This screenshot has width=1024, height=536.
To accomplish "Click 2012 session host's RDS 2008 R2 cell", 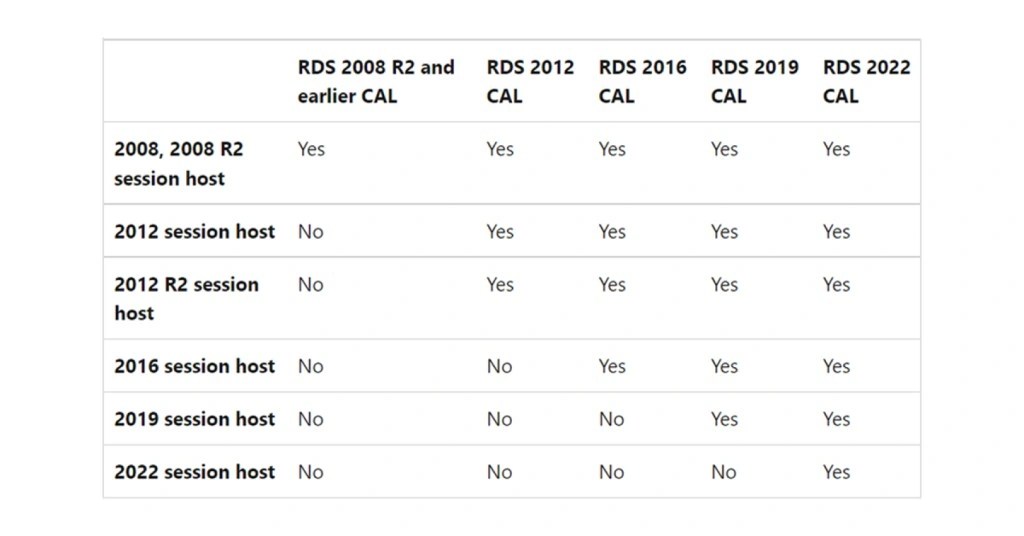I will click(311, 231).
